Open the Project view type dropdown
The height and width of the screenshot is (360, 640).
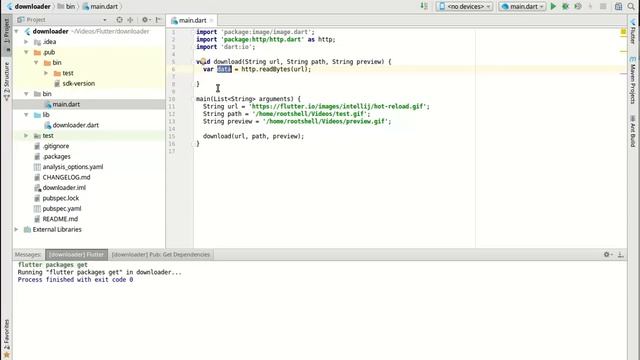tap(104, 20)
